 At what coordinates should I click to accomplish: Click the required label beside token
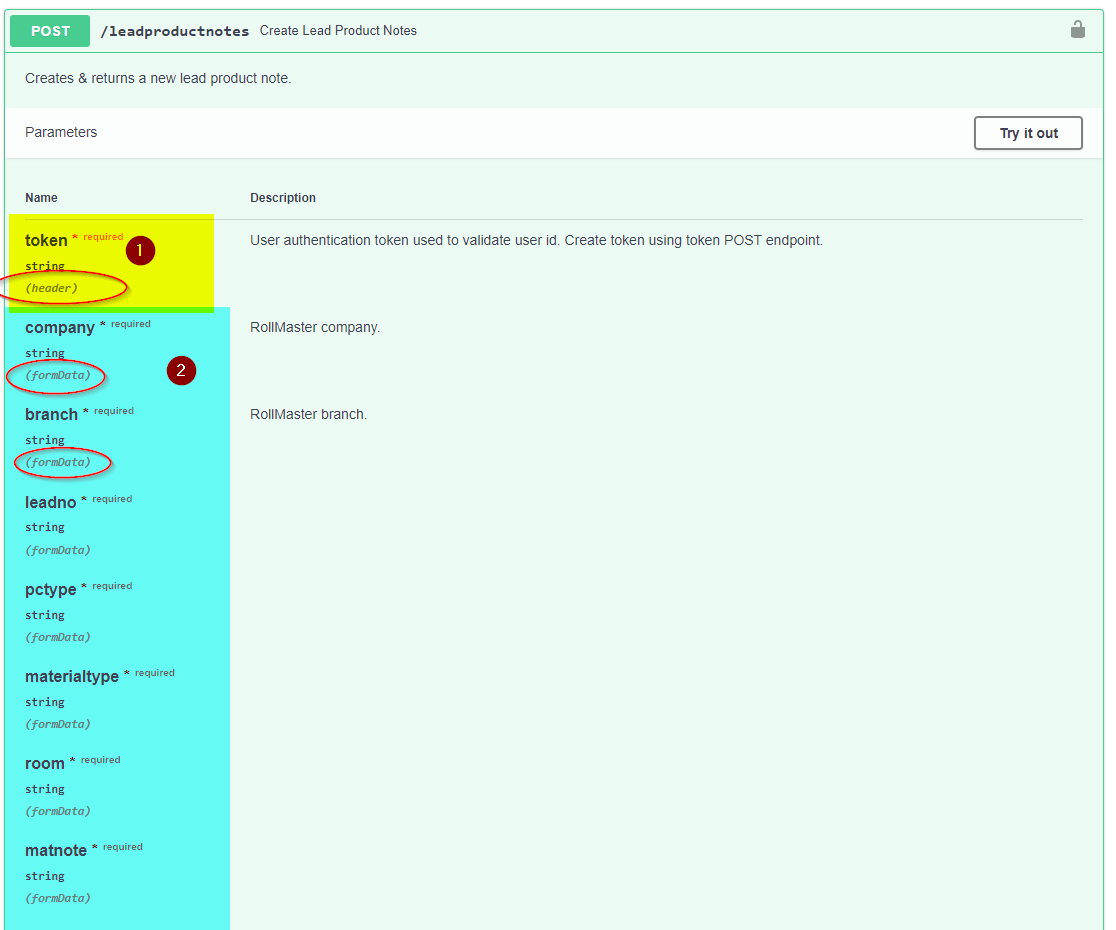coord(103,235)
